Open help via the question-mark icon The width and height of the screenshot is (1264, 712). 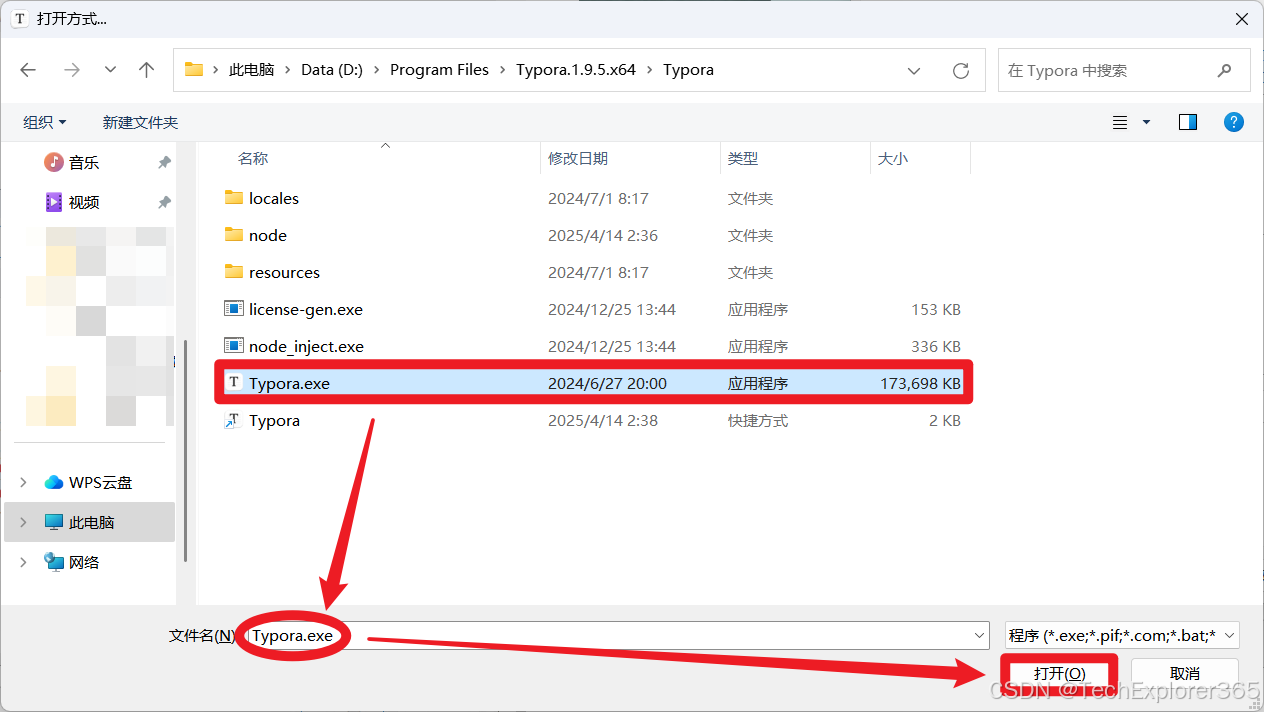[1234, 122]
